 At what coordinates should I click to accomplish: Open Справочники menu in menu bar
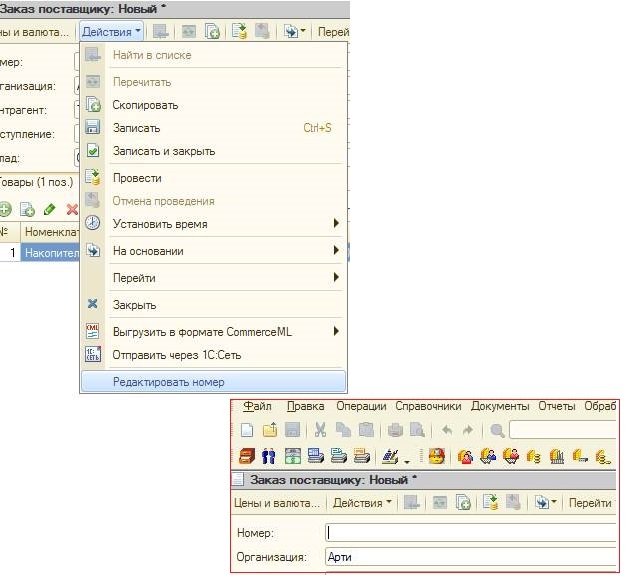coord(428,406)
